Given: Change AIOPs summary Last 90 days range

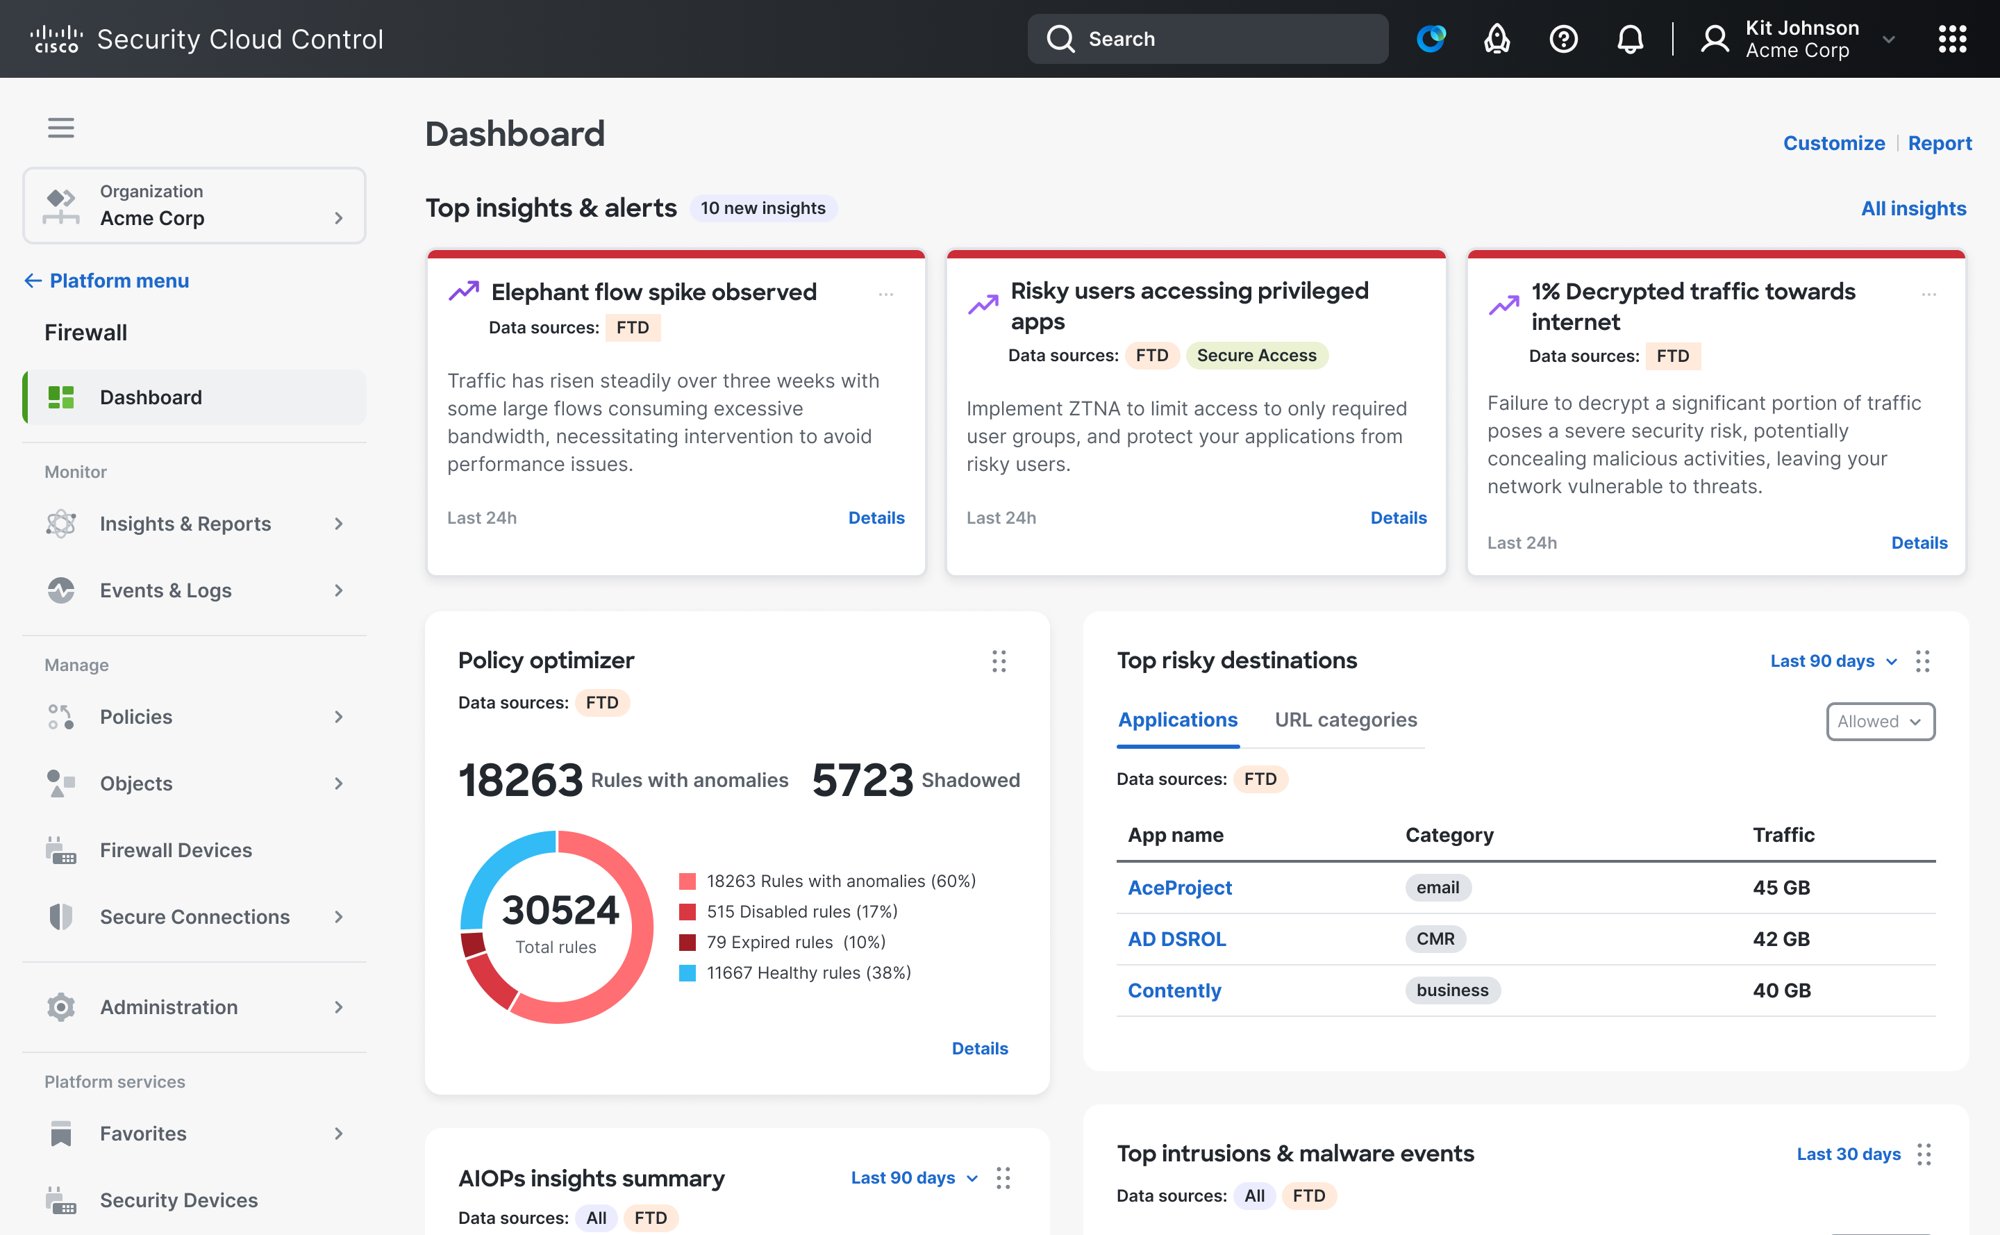Looking at the screenshot, I should (x=914, y=1178).
